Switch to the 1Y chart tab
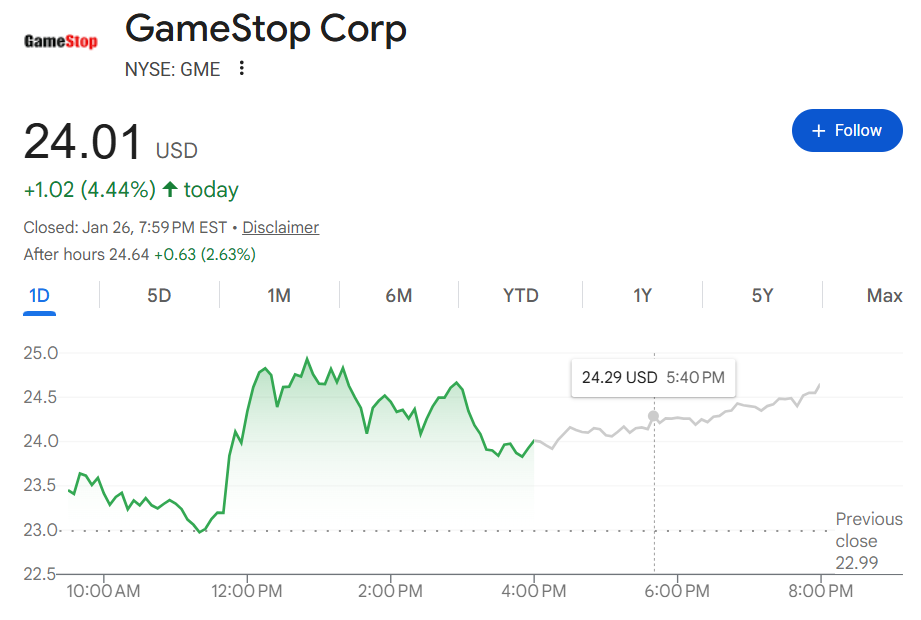This screenshot has width=921, height=620. coord(642,295)
